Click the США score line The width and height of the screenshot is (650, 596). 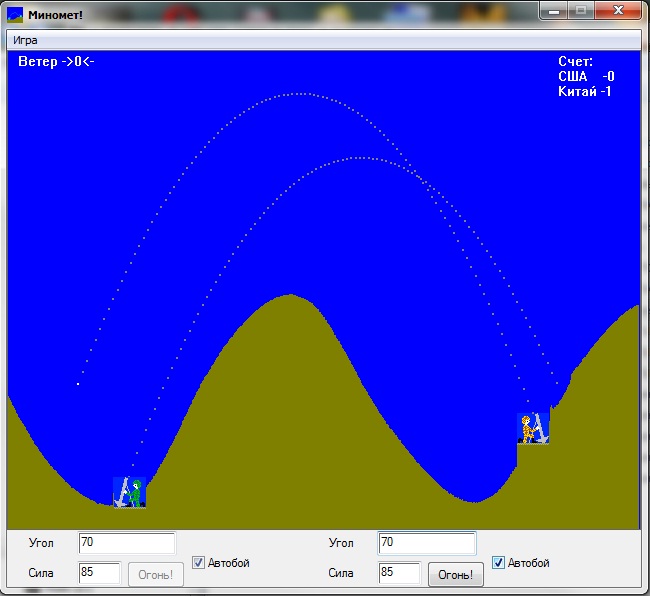586,77
